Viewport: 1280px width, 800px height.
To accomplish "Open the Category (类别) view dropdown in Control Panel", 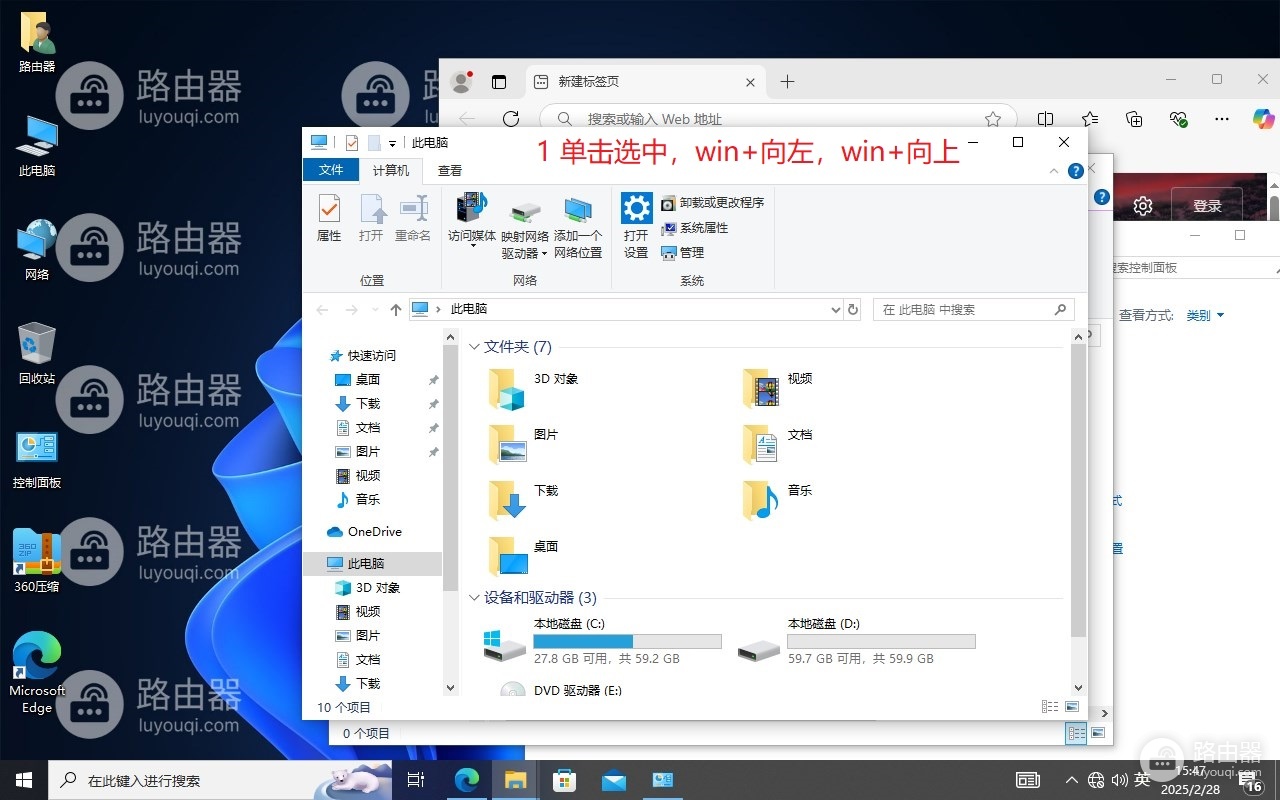I will 1205,315.
